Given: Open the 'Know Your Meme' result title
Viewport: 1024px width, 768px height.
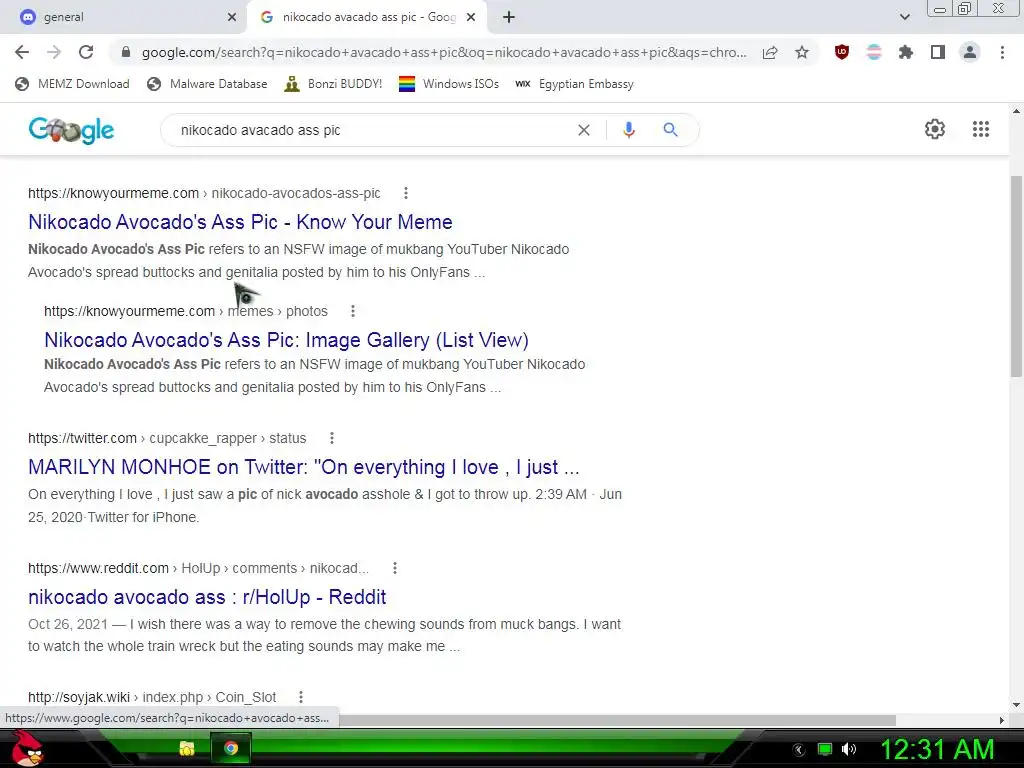Looking at the screenshot, I should pos(240,222).
